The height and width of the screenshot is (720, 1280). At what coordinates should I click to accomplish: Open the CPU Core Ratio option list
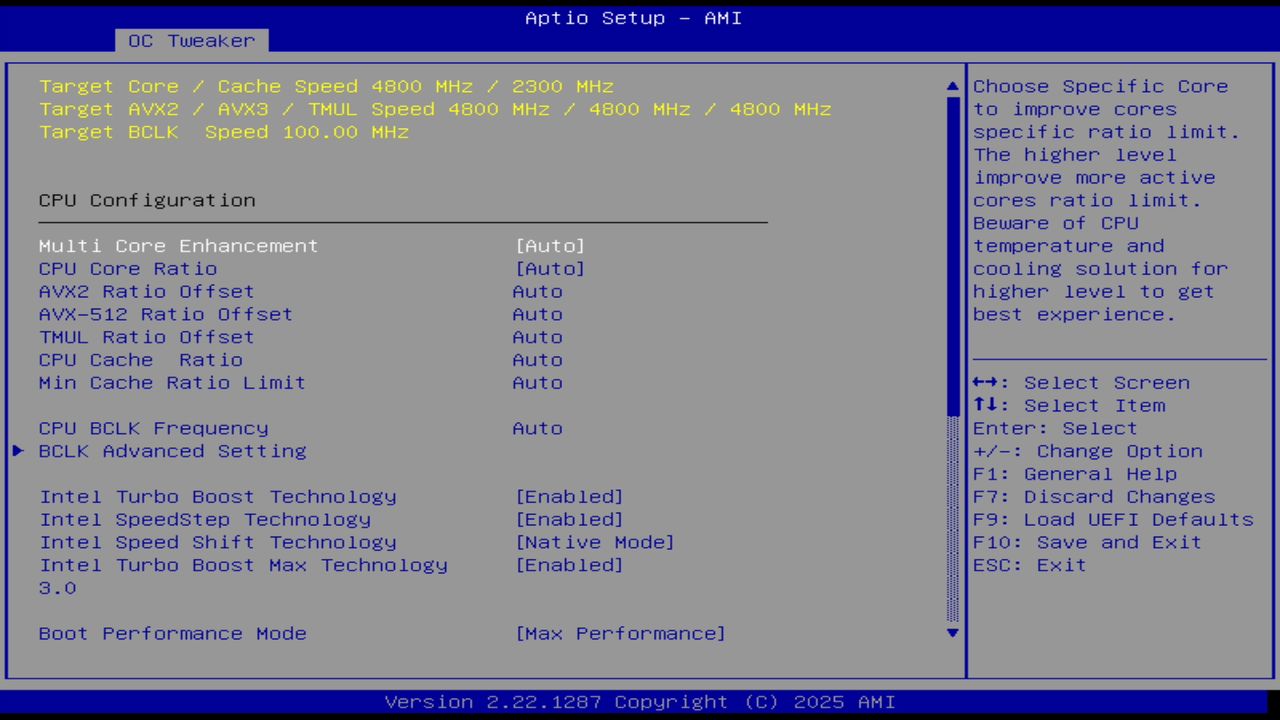pos(550,269)
